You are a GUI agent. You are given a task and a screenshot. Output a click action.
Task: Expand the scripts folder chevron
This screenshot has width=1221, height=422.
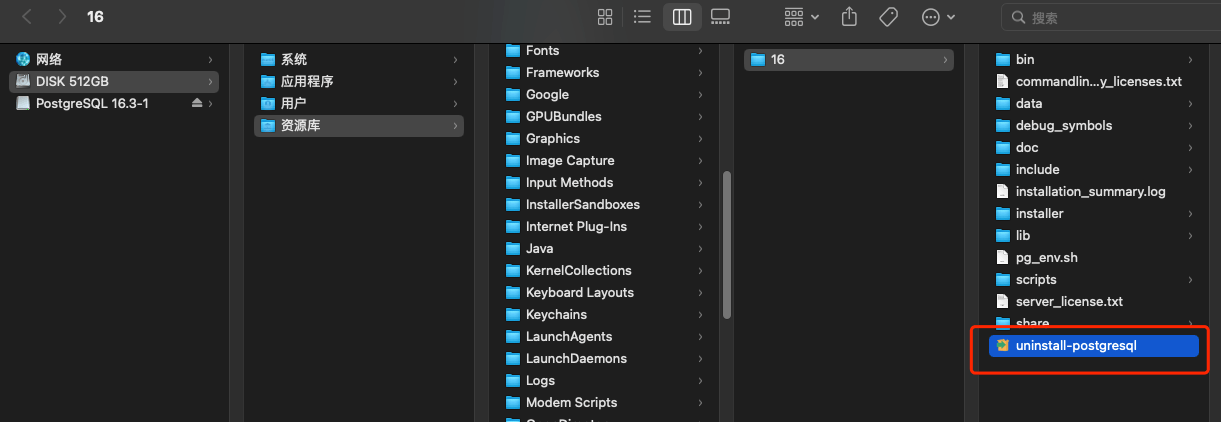coord(1190,280)
